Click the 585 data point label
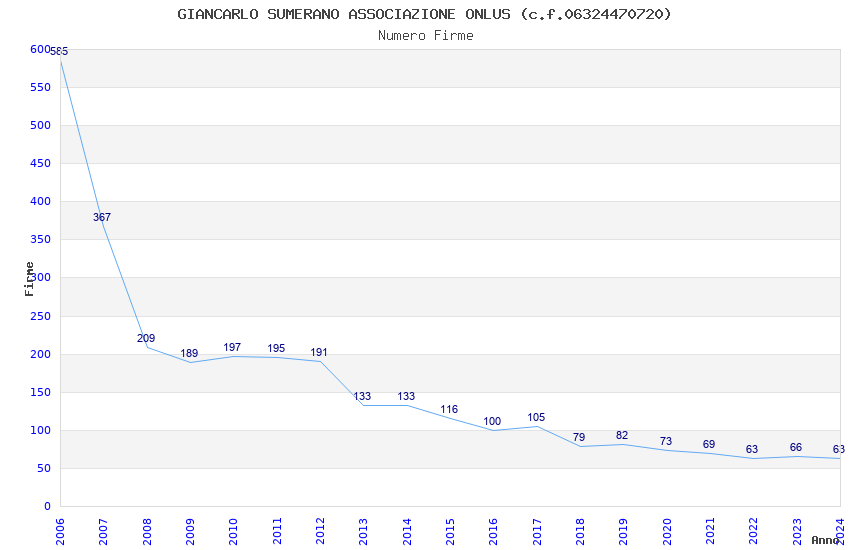 59,51
